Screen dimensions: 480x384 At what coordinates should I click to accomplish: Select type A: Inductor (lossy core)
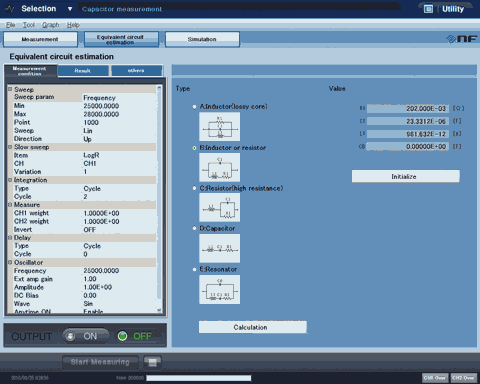194,107
